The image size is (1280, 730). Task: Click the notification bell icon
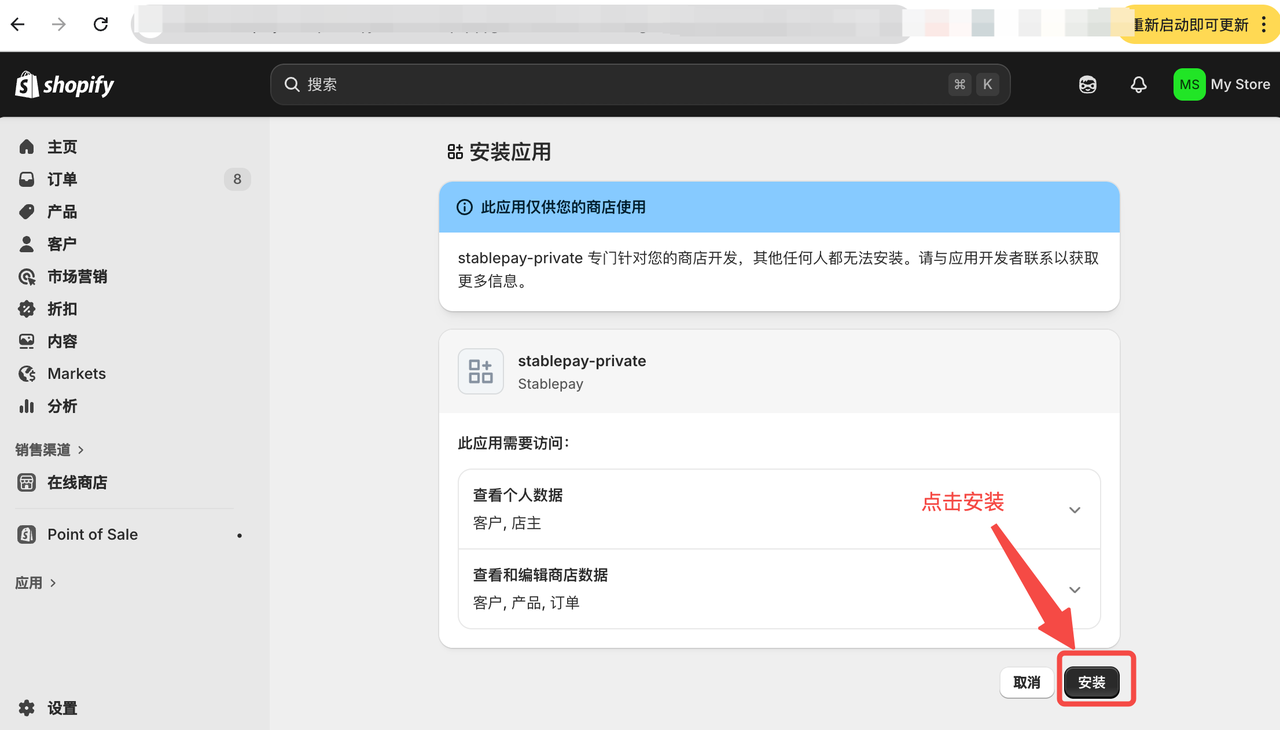point(1138,84)
